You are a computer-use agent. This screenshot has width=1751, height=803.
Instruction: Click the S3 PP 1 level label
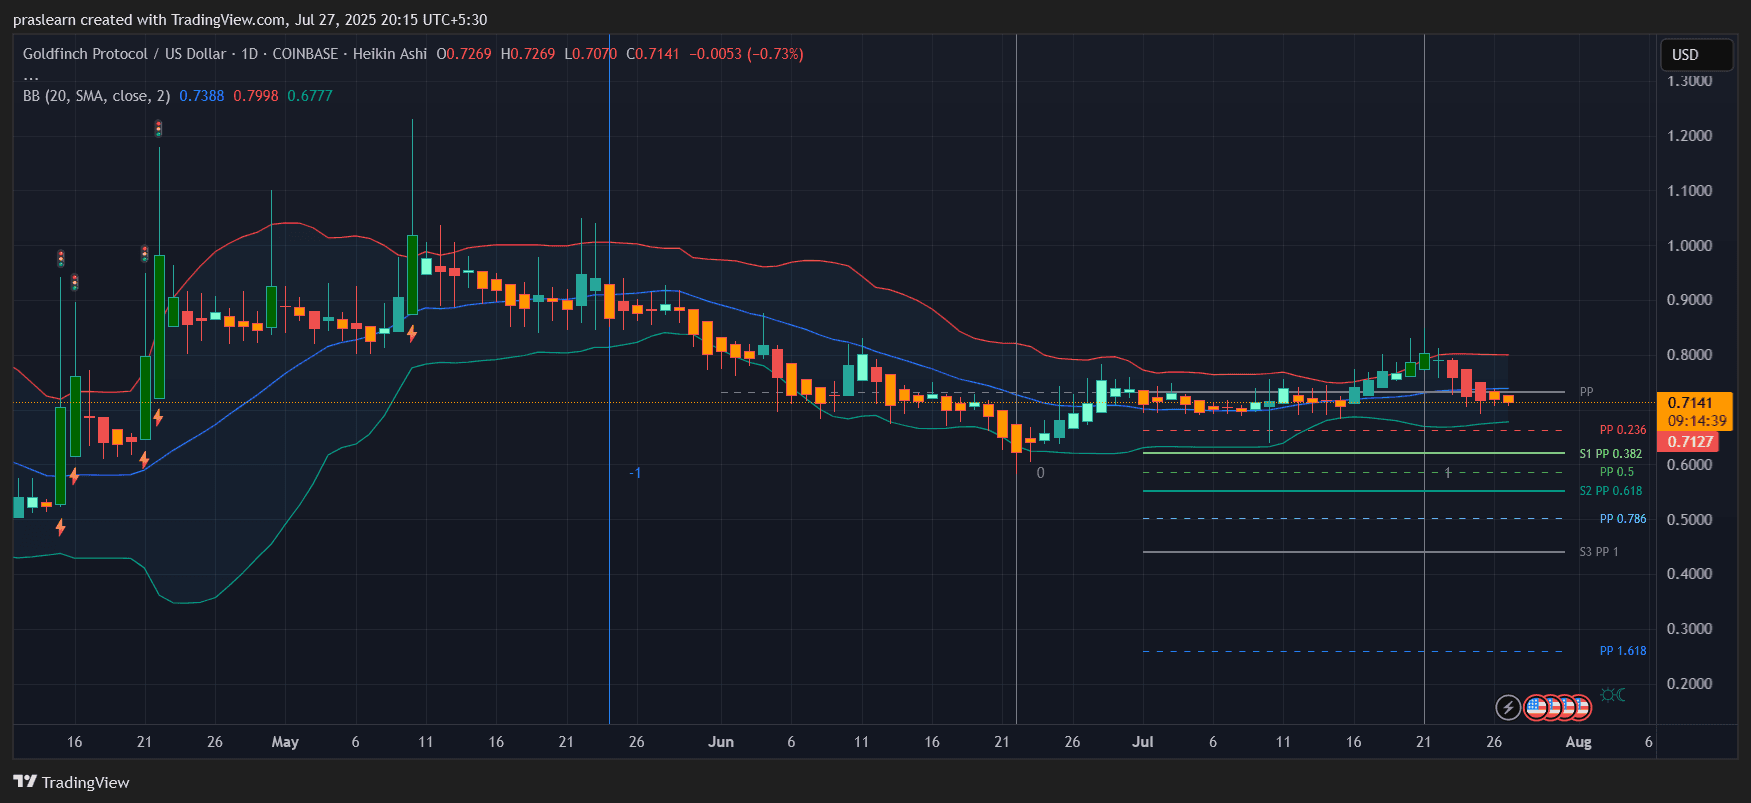(1598, 552)
